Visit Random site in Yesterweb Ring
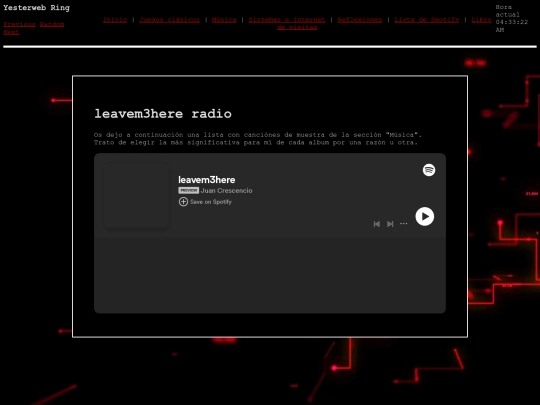540x405 pixels. coord(52,24)
